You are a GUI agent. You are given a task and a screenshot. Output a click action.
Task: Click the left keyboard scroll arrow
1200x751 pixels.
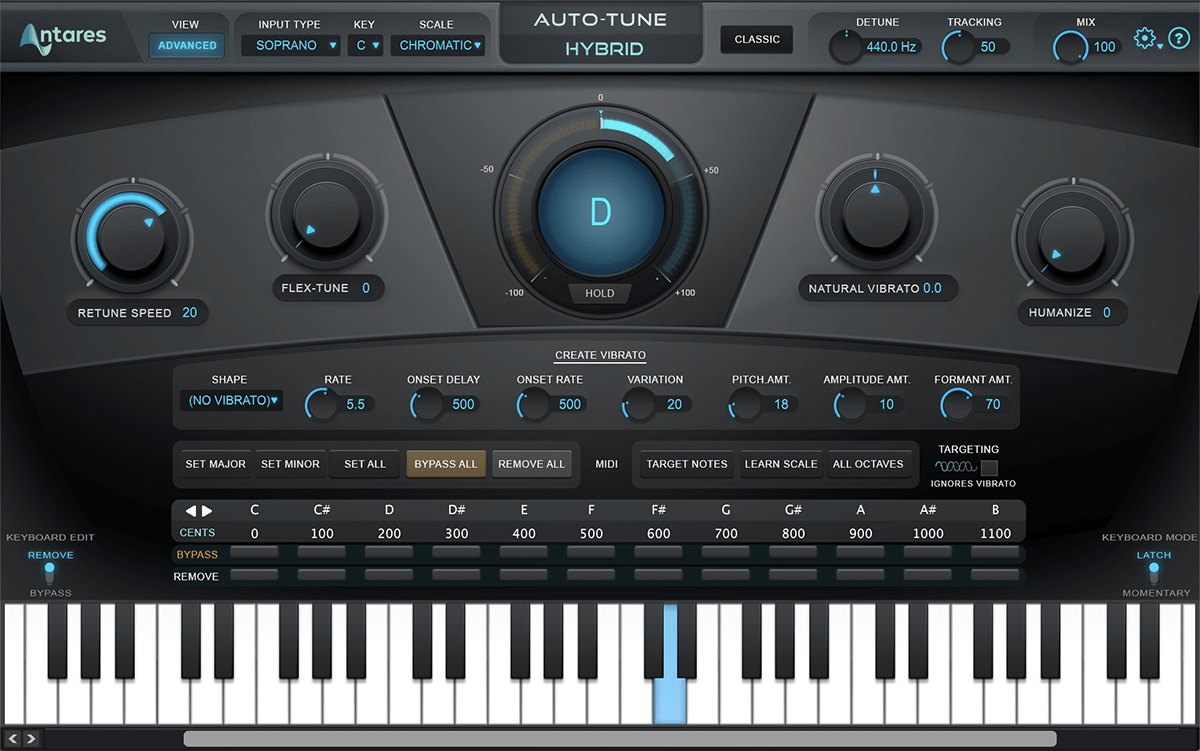point(12,737)
